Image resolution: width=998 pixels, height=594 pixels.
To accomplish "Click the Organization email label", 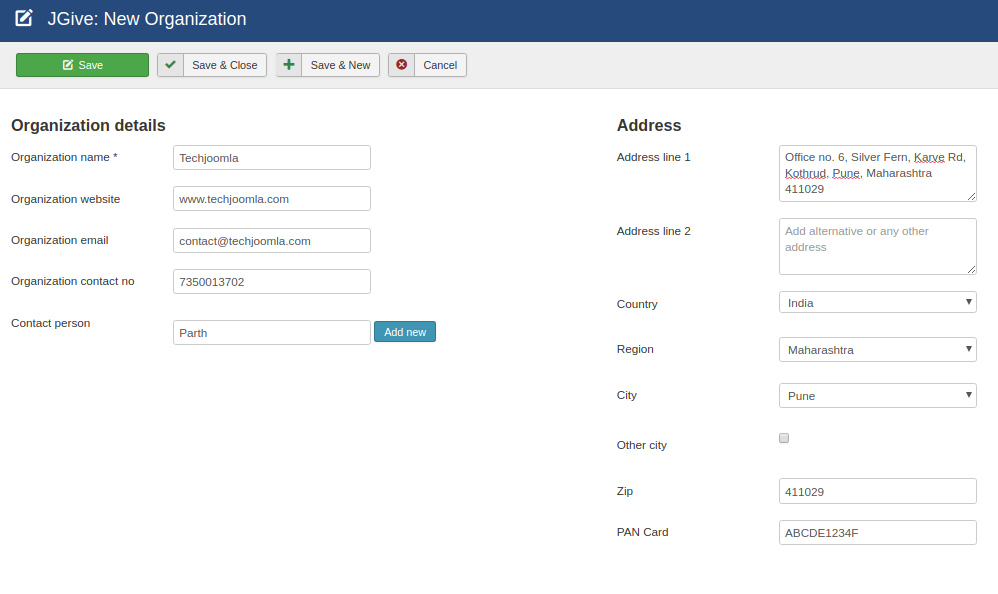I will tap(60, 240).
